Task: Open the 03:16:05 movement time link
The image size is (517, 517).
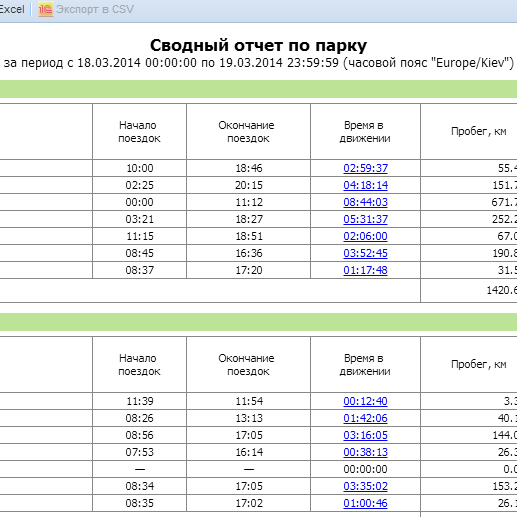Action: (365, 435)
